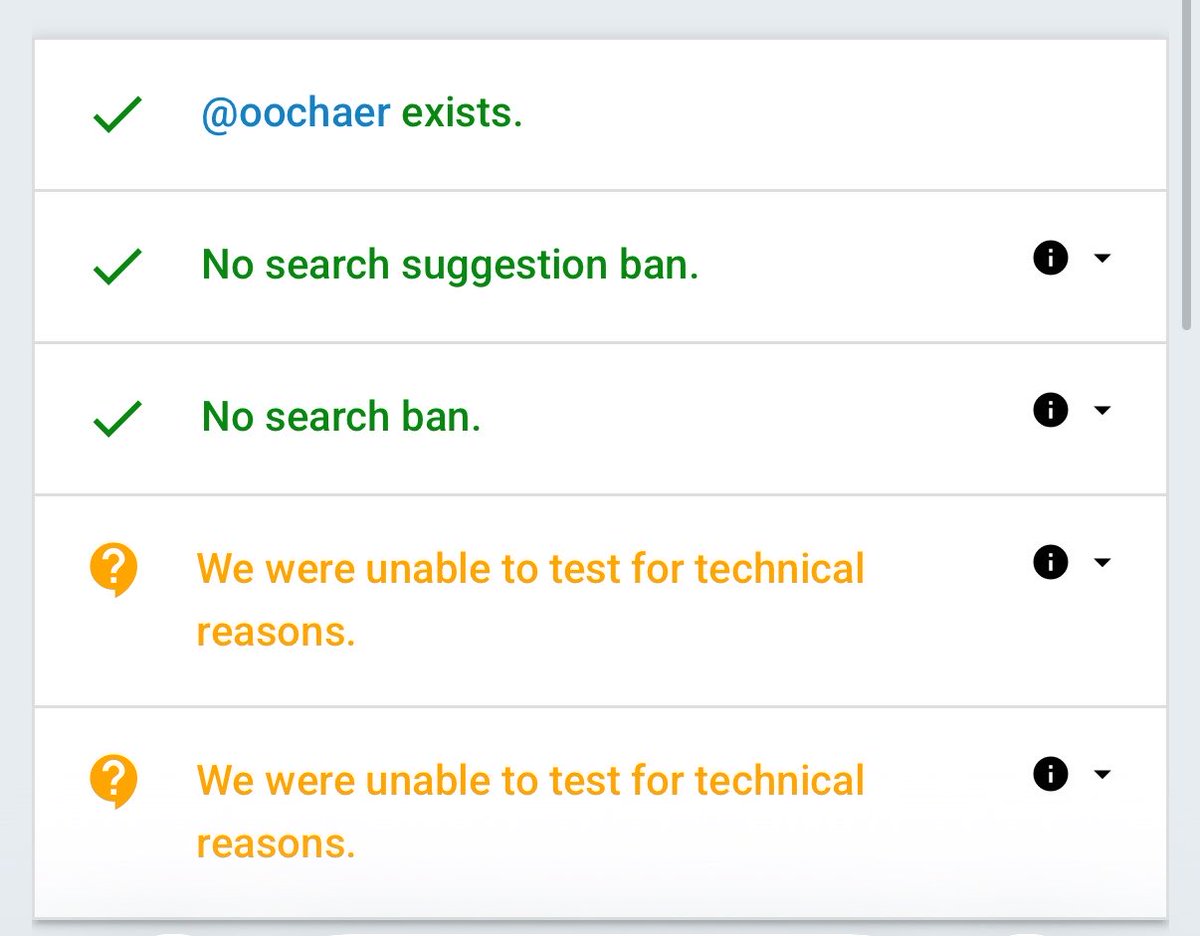Screen dimensions: 1200x936
Task: Expand the No search ban dropdown arrow
Action: tap(1102, 411)
